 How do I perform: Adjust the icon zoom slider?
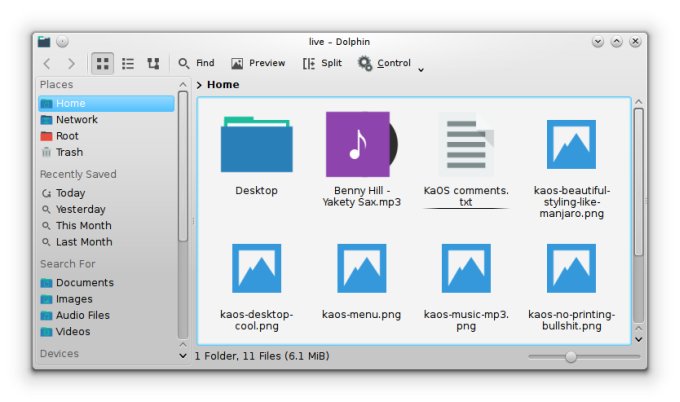570,356
